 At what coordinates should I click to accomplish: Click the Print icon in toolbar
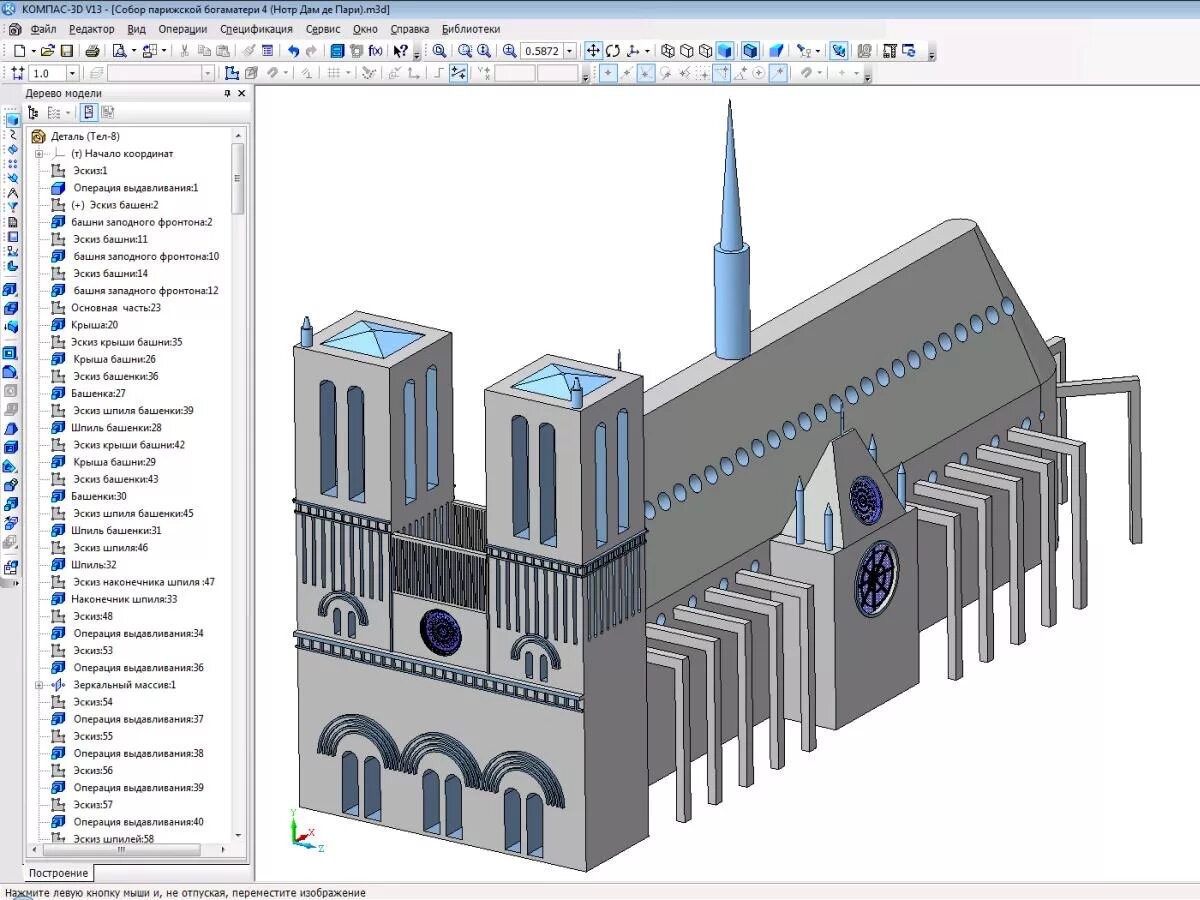coord(92,51)
